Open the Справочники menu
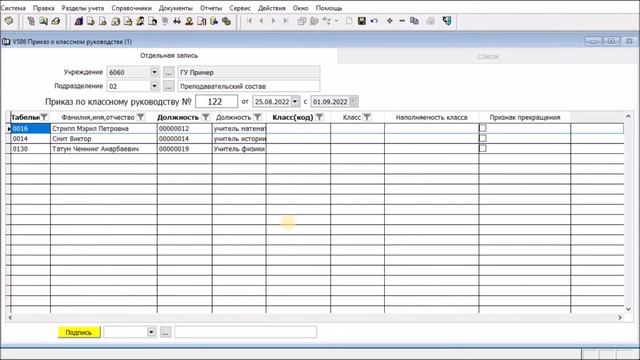 (x=131, y=8)
